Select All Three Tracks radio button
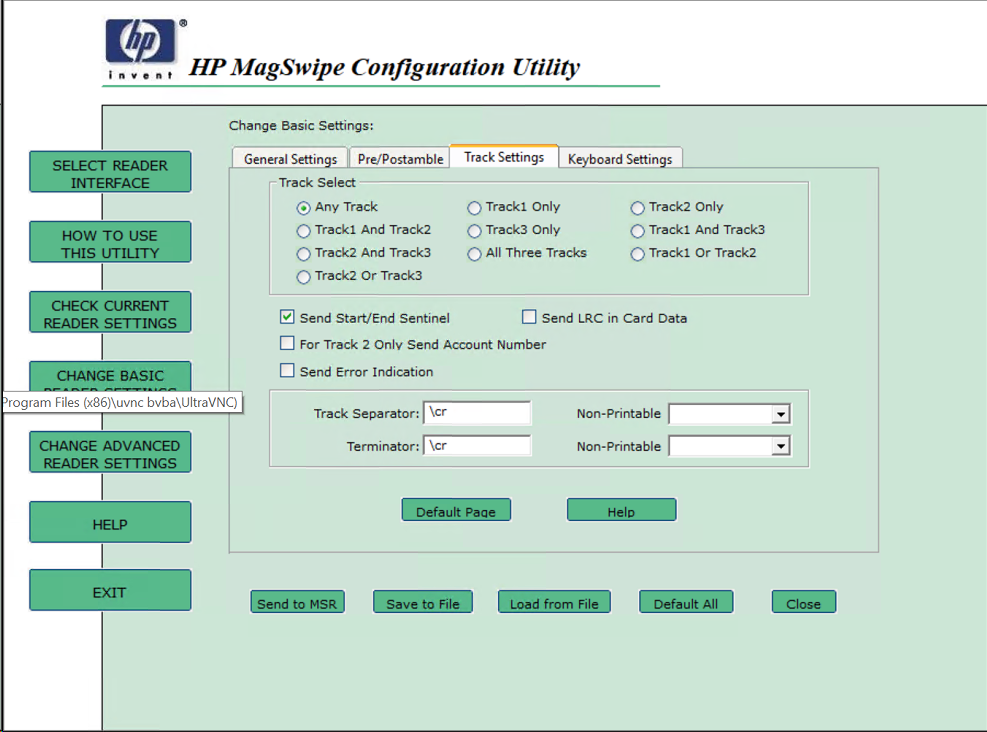Screen dimensions: 987x732 click(x=474, y=254)
